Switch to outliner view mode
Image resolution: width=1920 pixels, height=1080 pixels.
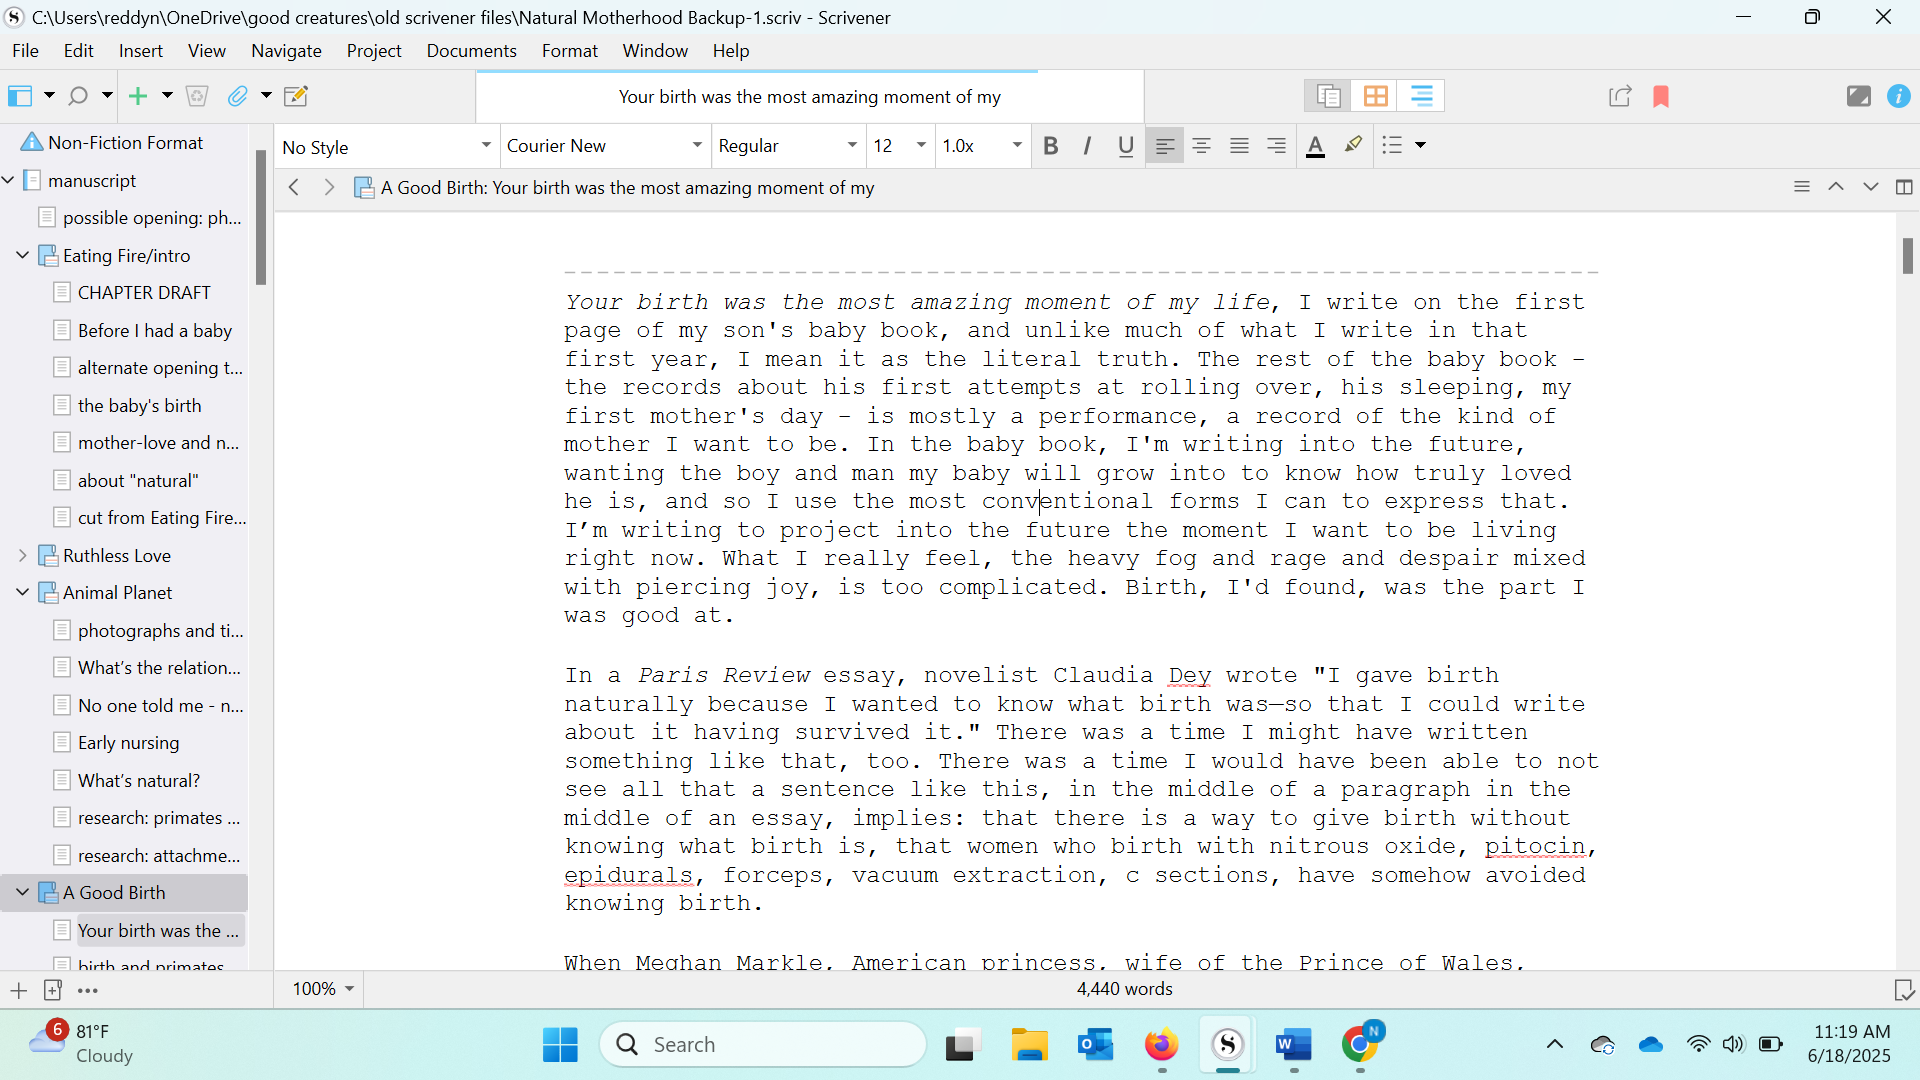(x=1421, y=96)
